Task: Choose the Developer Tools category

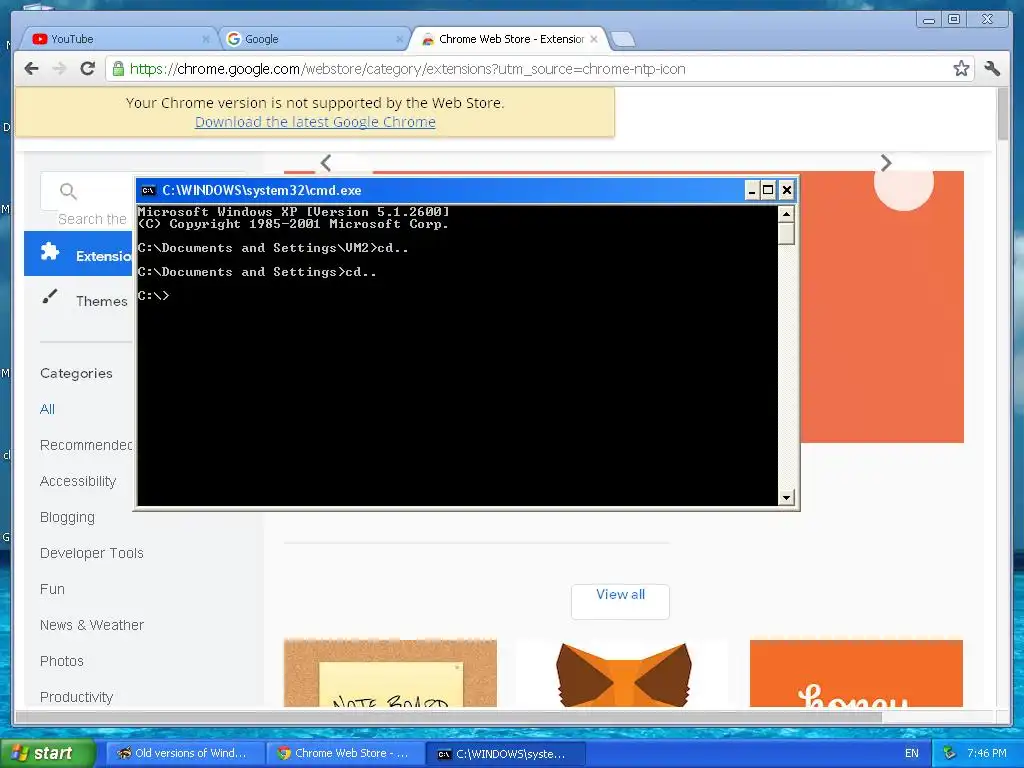Action: click(x=91, y=553)
